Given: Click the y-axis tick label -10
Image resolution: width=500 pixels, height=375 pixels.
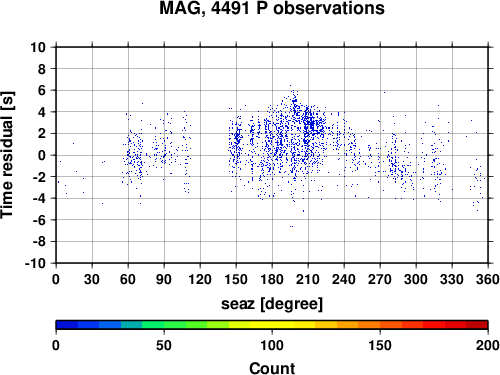Looking at the screenshot, I should coord(35,263).
